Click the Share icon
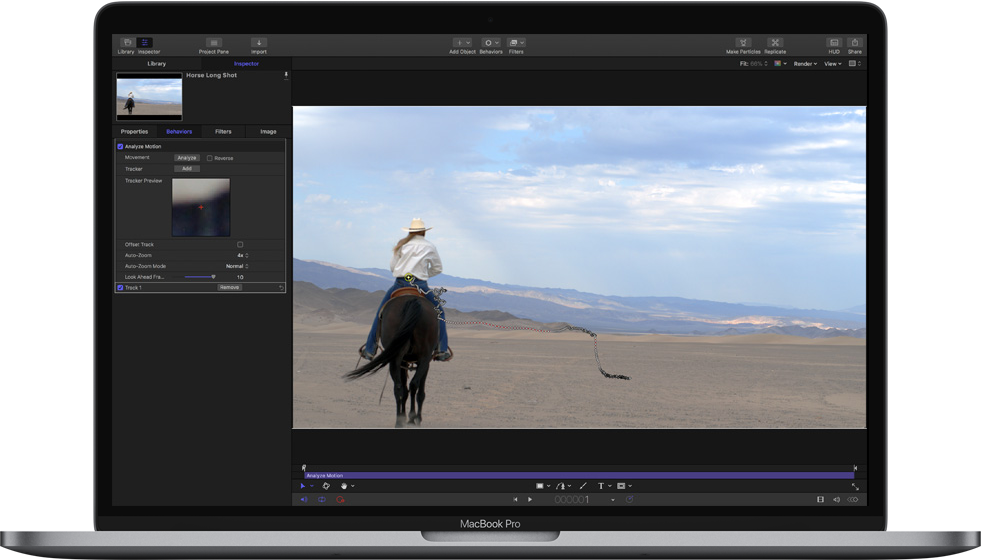The height and width of the screenshot is (560, 981). click(855, 43)
